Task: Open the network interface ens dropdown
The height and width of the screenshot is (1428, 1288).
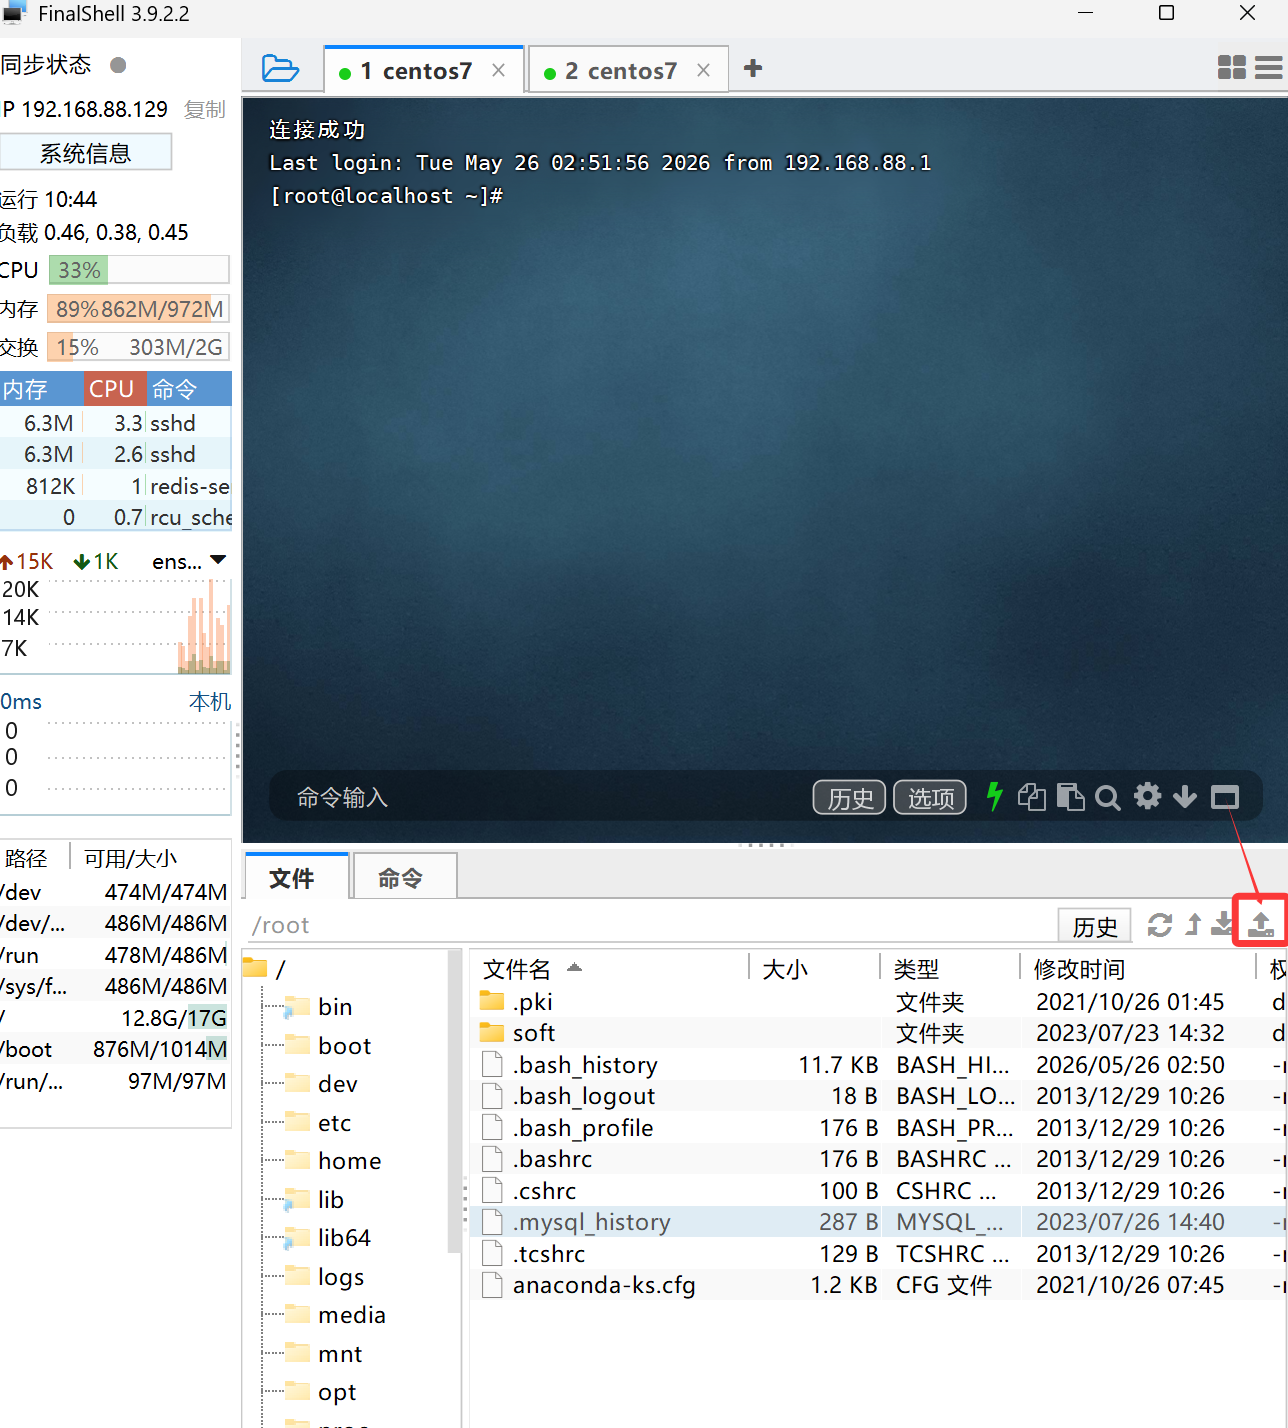Action: click(x=189, y=562)
